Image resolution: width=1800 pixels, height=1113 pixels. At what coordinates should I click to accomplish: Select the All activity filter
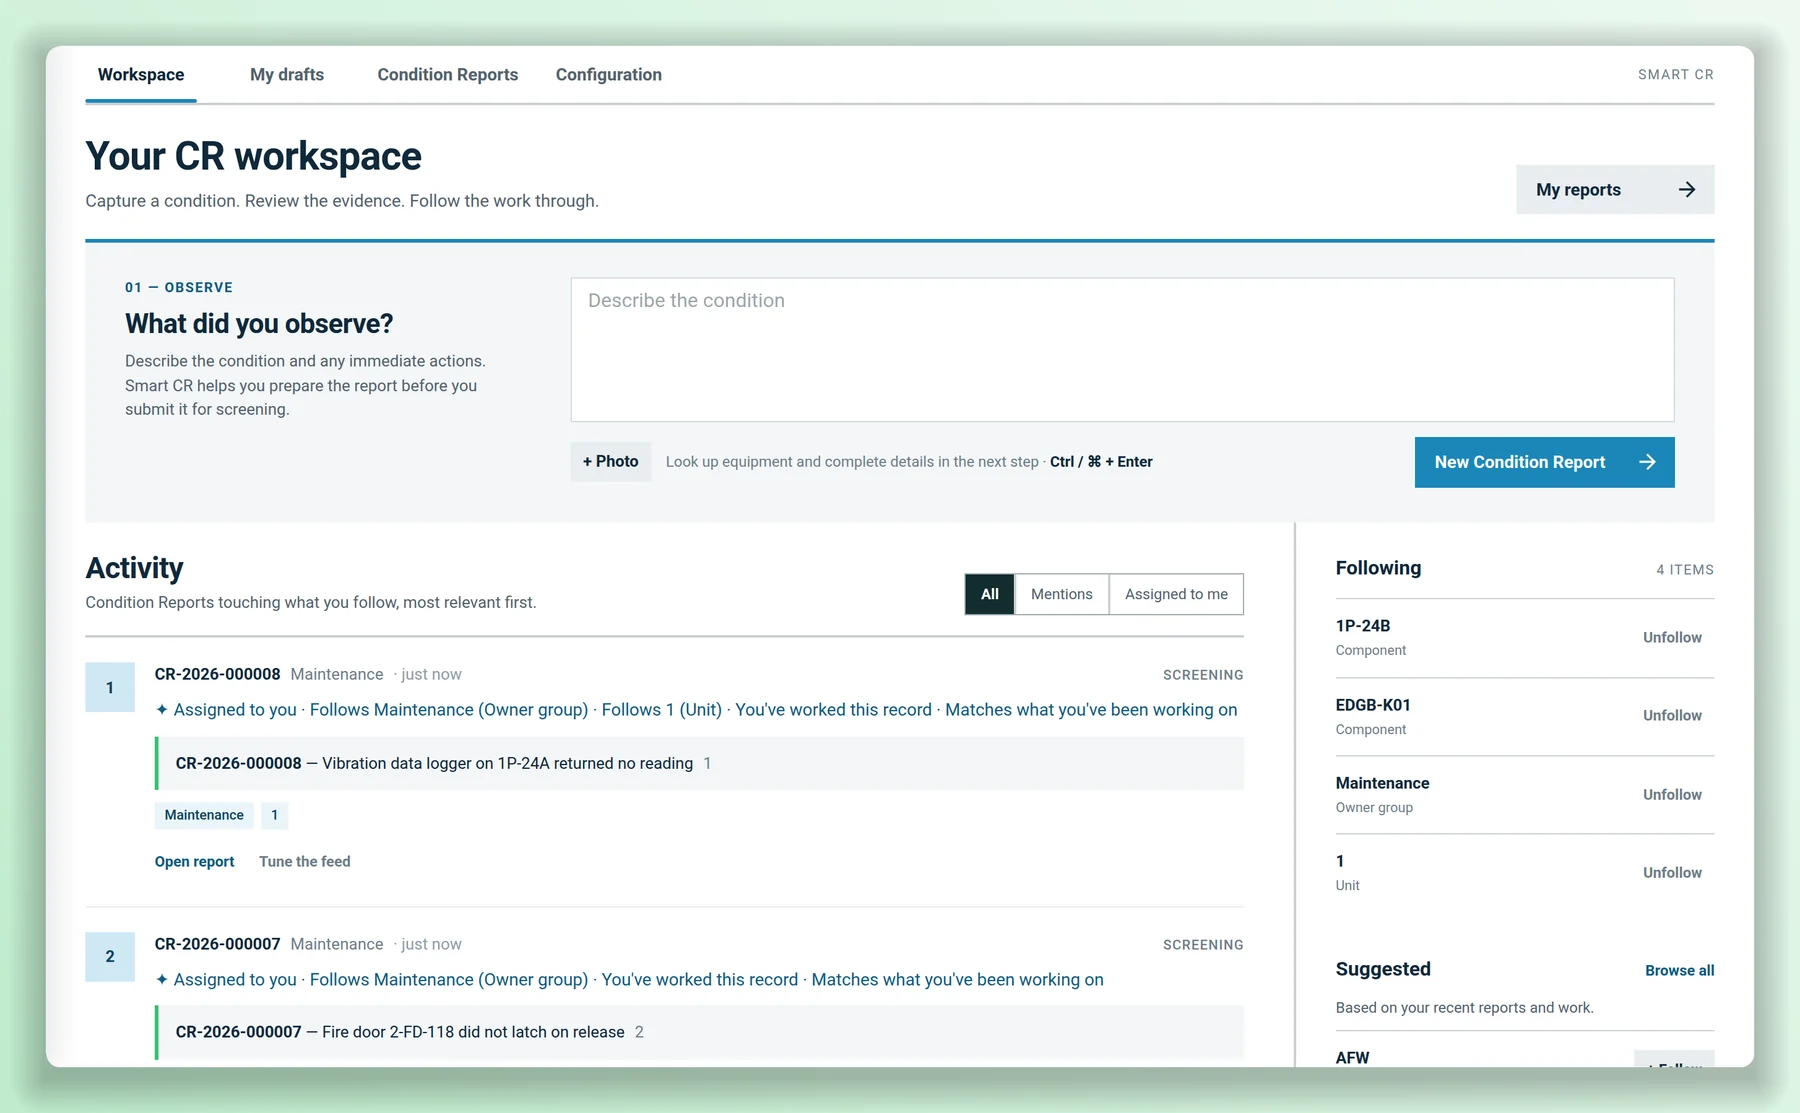[x=990, y=594]
